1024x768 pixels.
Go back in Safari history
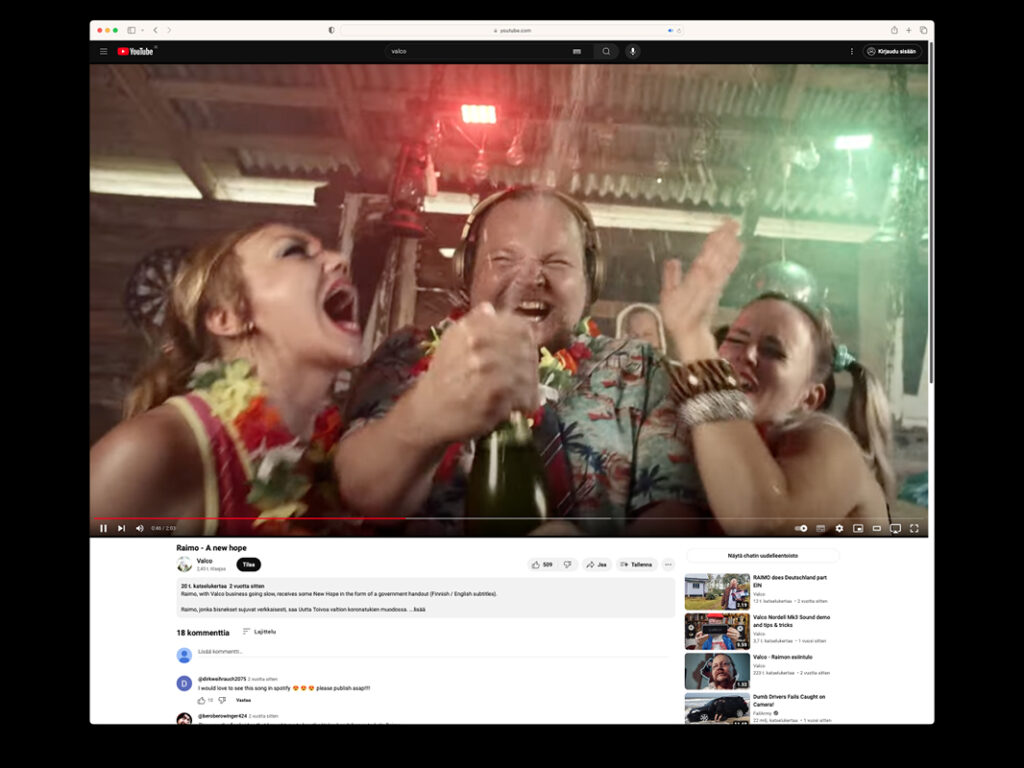click(x=155, y=30)
